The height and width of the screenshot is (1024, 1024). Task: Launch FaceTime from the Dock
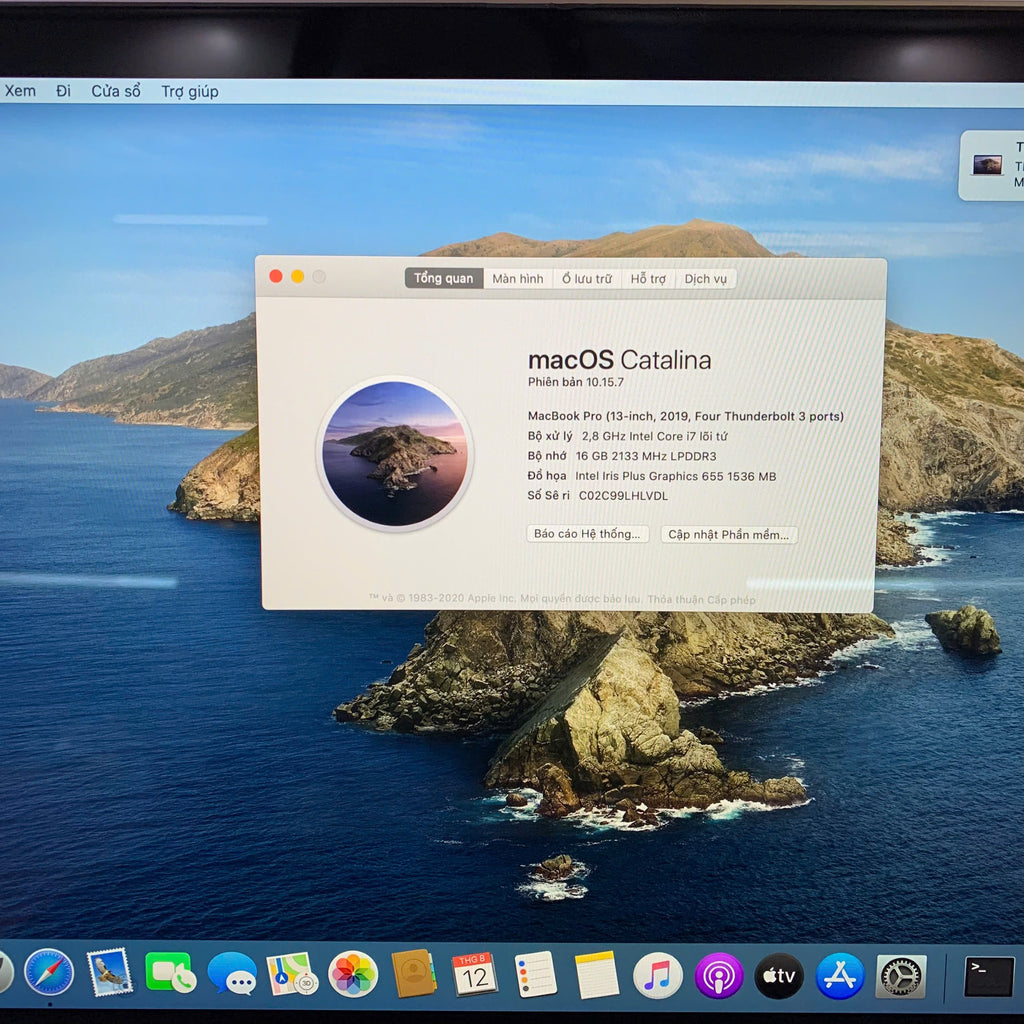pyautogui.click(x=170, y=973)
